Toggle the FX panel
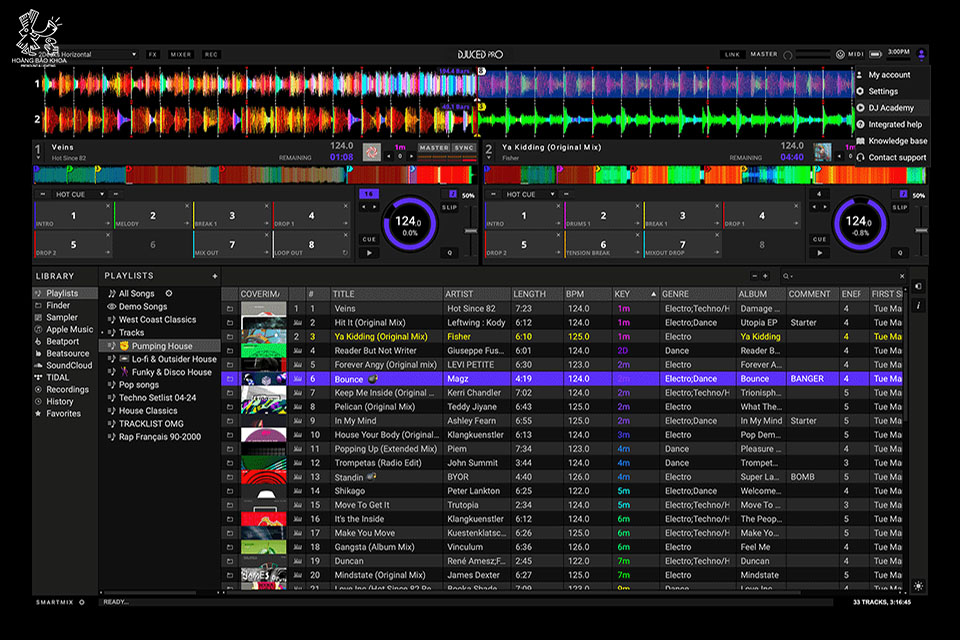960x640 pixels. pyautogui.click(x=152, y=55)
